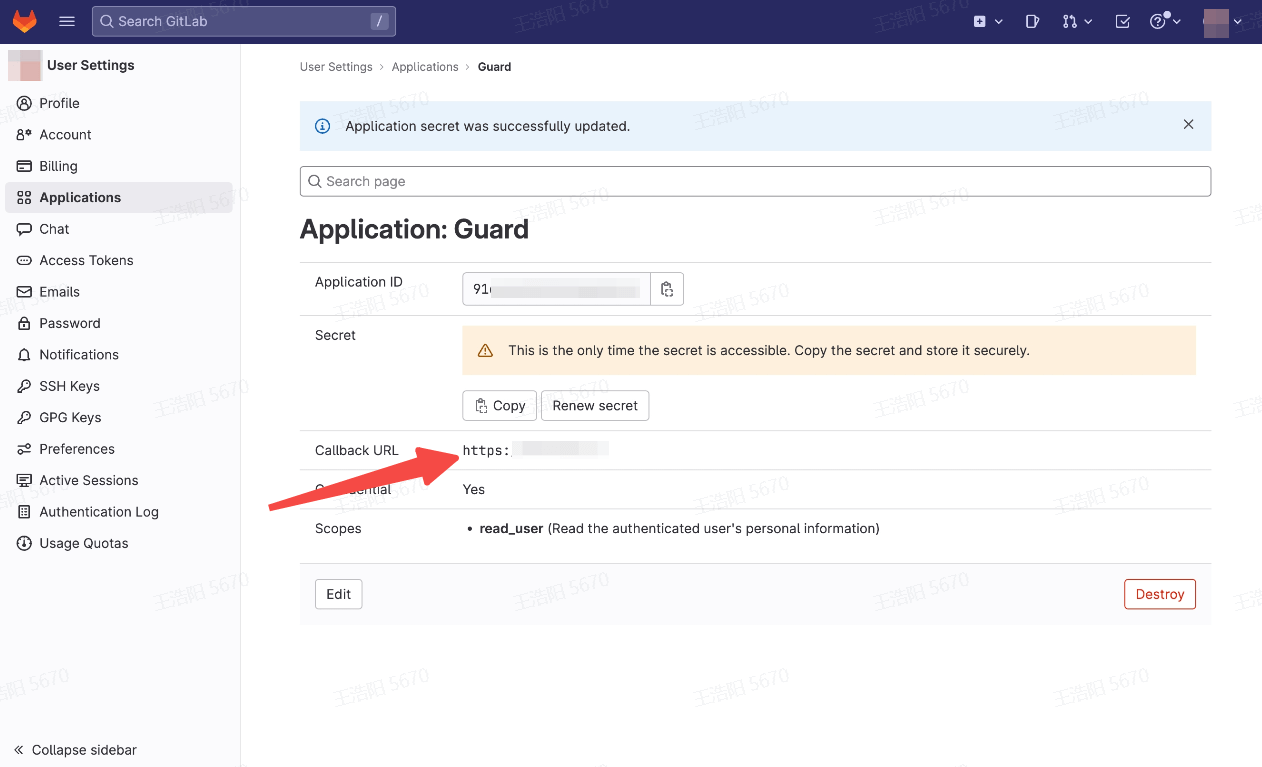Screen dimensions: 1262x767
Task: Open the Issues icon in top bar
Action: pyautogui.click(x=1032, y=21)
